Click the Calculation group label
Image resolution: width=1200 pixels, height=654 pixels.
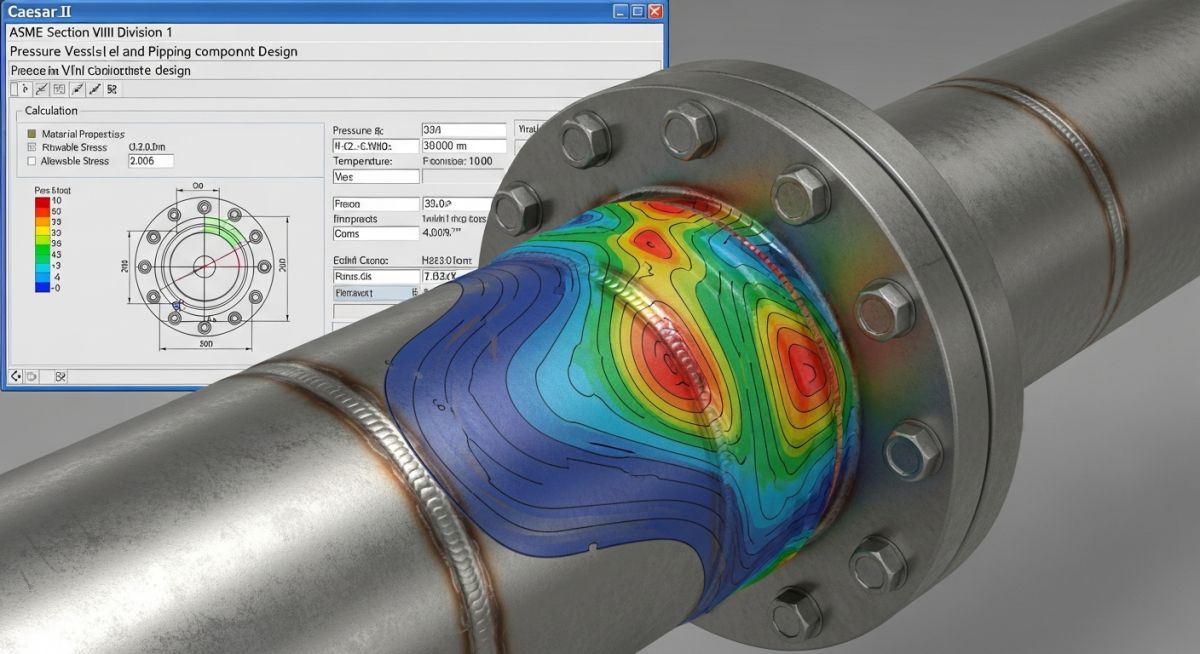[x=51, y=111]
